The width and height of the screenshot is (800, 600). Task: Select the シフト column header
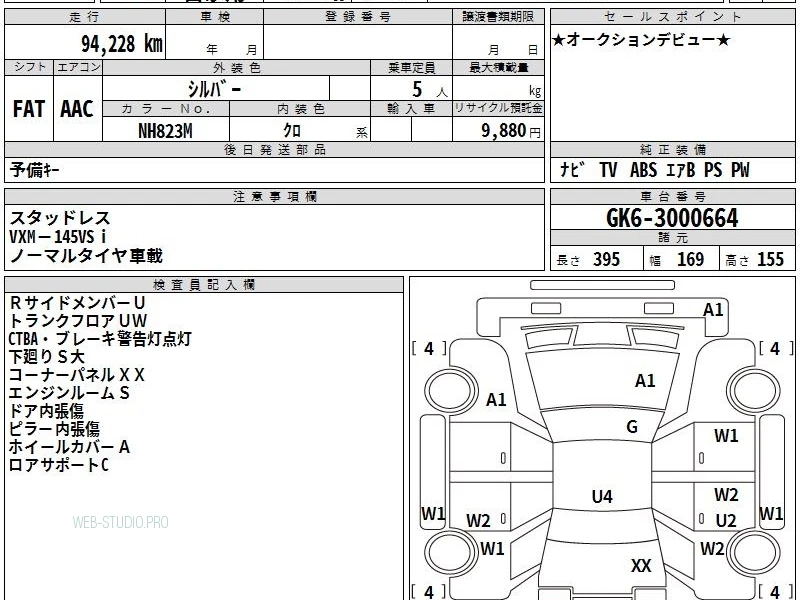coord(30,67)
